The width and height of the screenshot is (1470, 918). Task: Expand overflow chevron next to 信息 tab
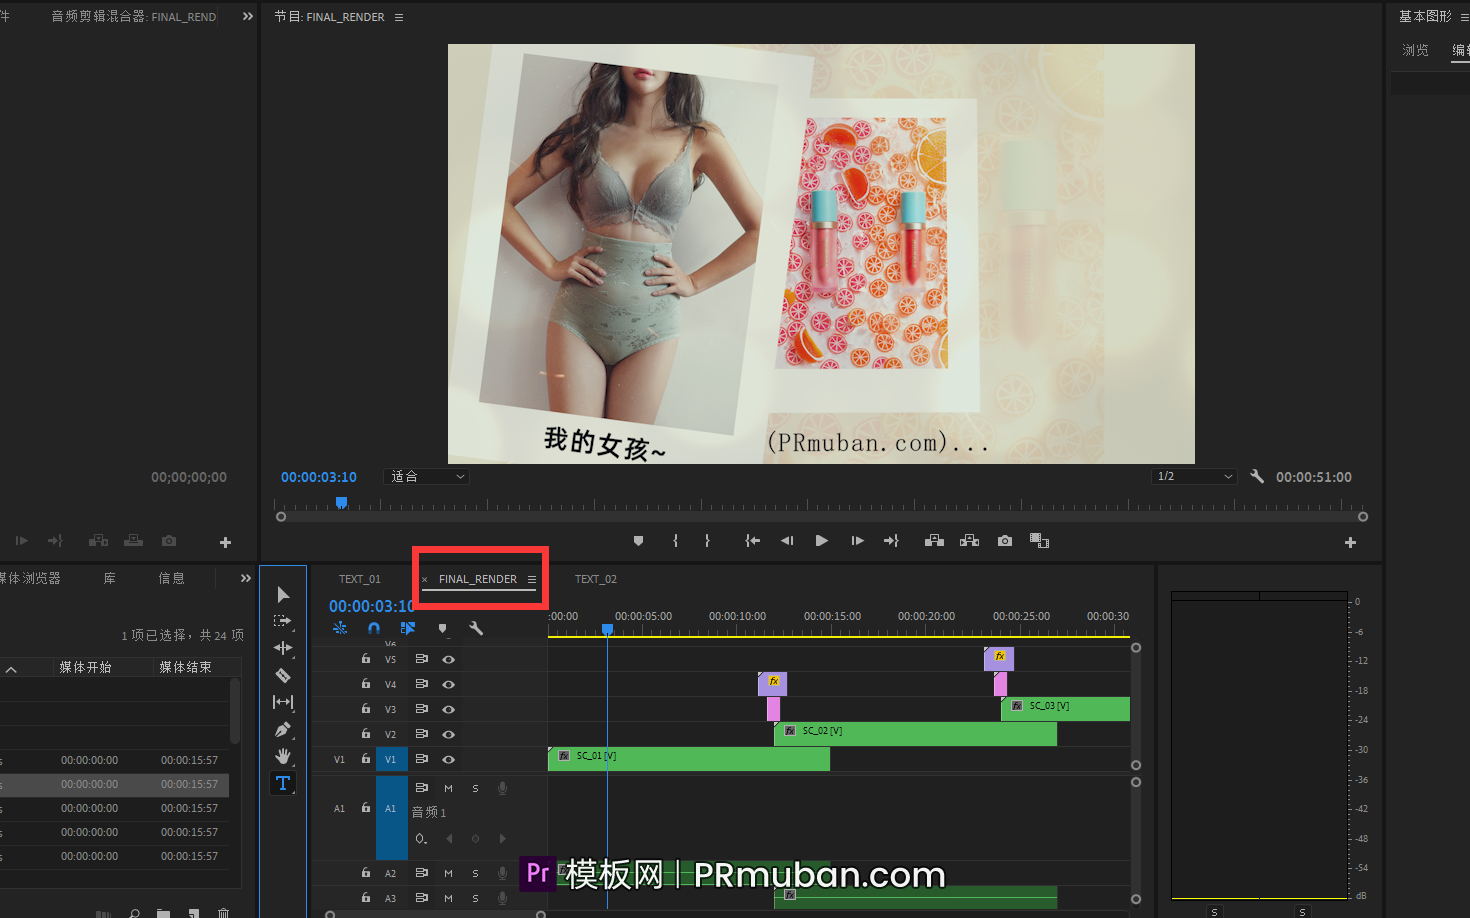click(246, 578)
